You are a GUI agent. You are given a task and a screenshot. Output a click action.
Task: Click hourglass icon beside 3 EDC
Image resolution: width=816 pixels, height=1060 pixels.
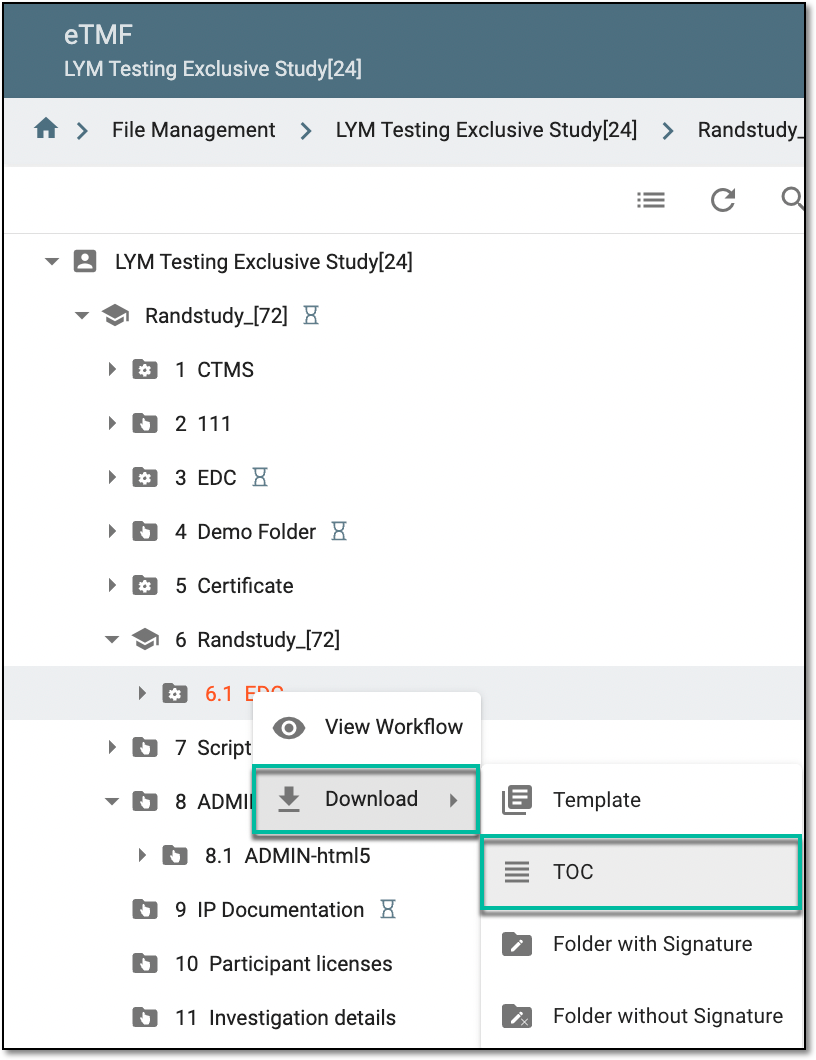(x=260, y=477)
